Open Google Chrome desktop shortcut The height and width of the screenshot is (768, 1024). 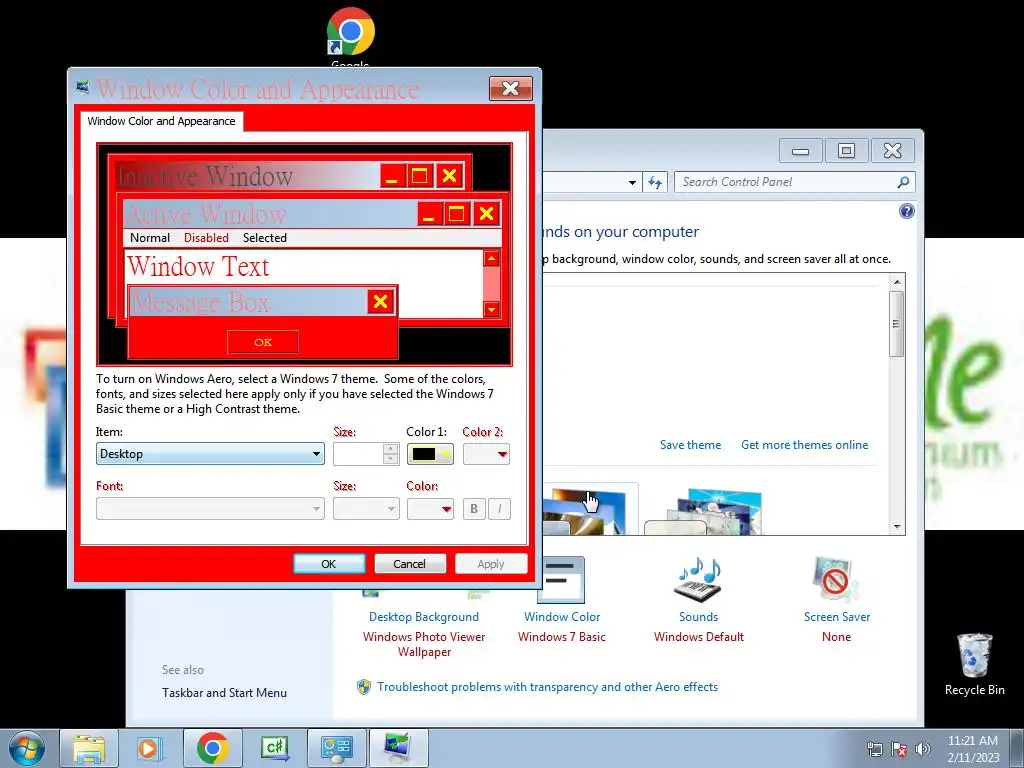point(351,31)
